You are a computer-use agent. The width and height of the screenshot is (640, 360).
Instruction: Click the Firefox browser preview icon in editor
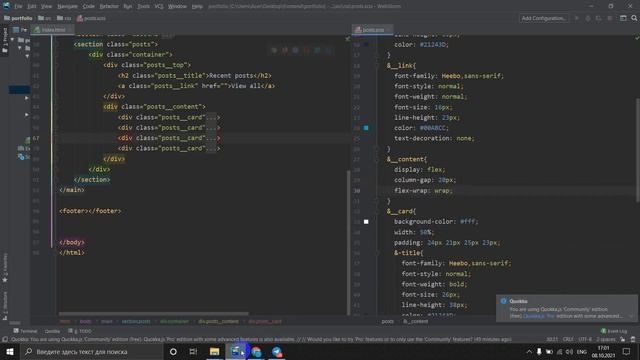click(x=284, y=50)
